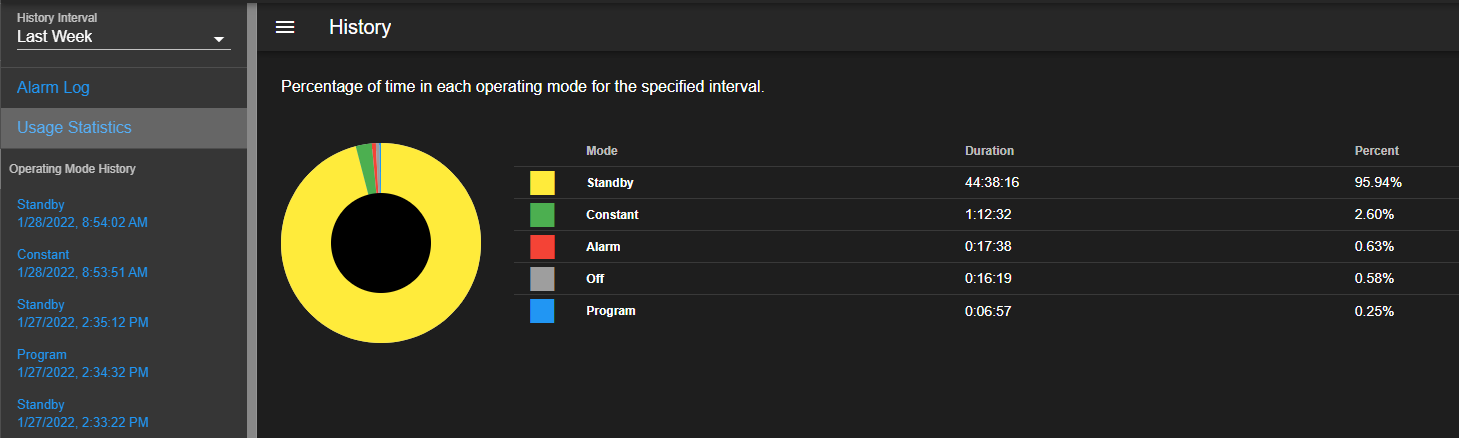This screenshot has height=438, width=1459.
Task: Click the gray Off color swatch
Action: [x=542, y=279]
